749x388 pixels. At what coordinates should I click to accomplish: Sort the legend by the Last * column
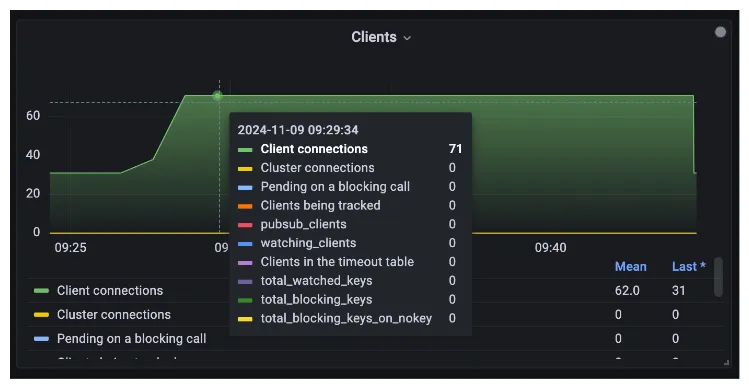[x=688, y=267]
